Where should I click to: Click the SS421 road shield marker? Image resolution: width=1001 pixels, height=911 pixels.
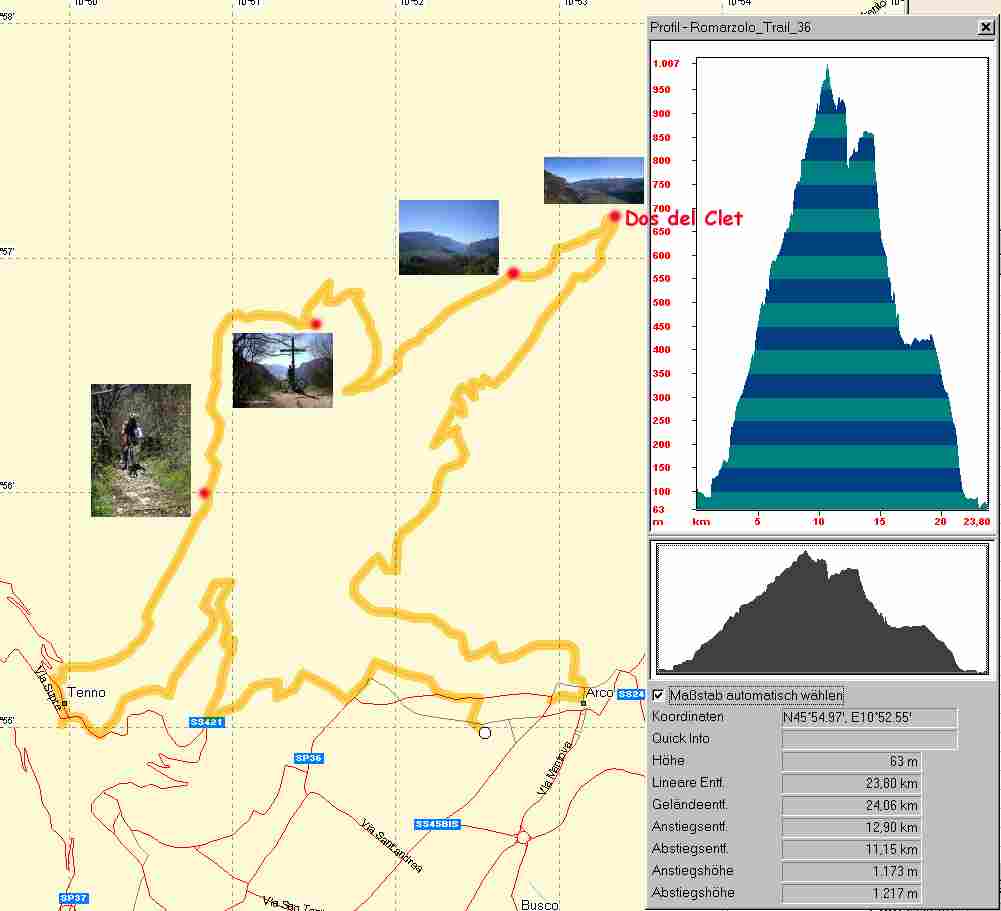(x=206, y=722)
